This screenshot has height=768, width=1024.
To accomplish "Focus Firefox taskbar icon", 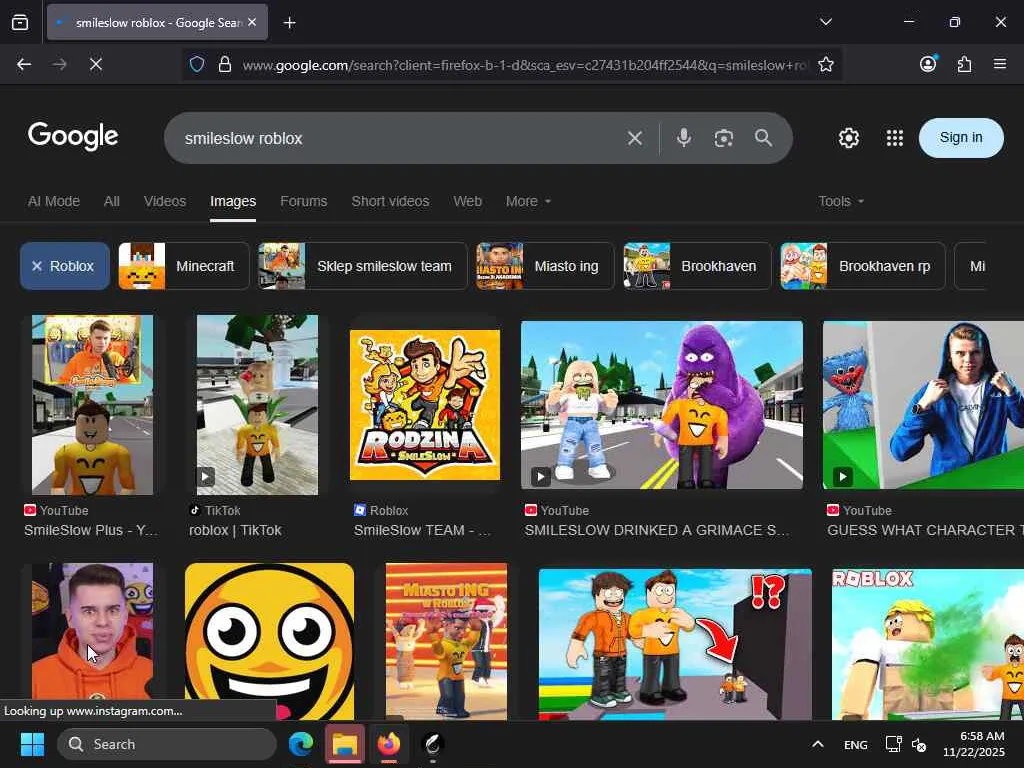I will coord(389,744).
